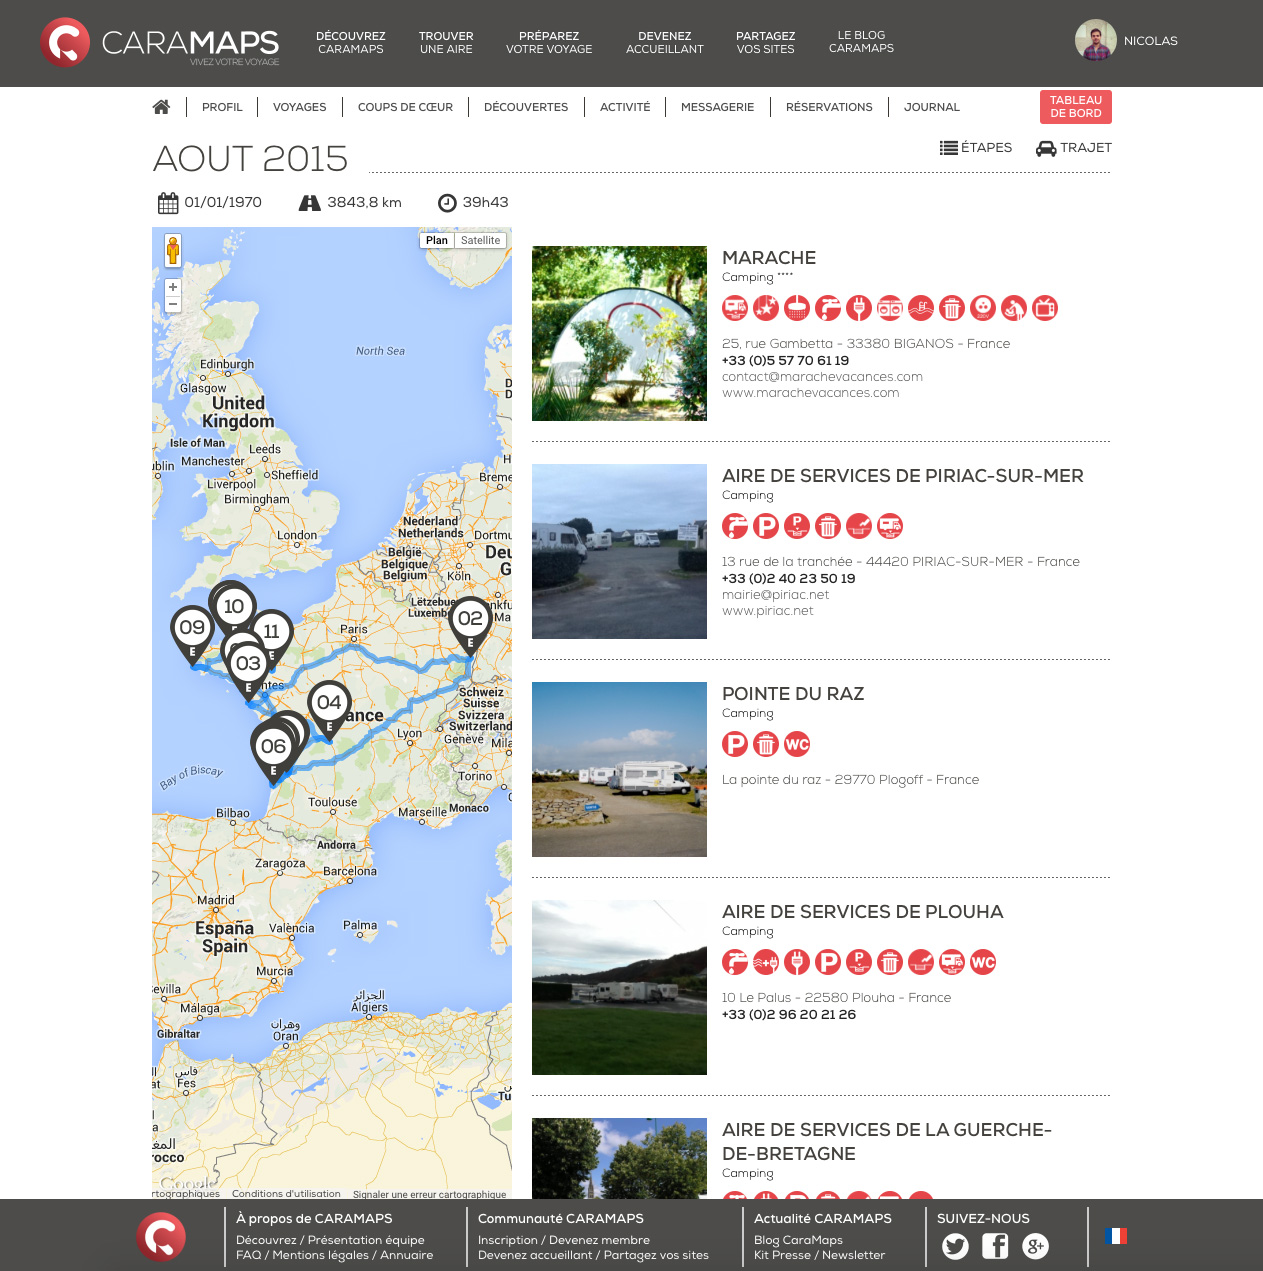Click the trash disposal icon for Piriac-sur-Mer

coord(828,526)
